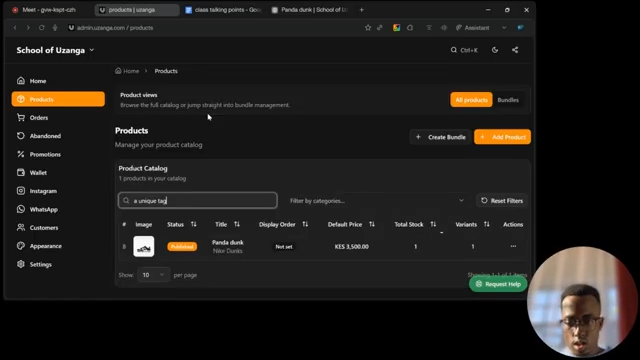
Task: Click the Reset Filters refresh icon
Action: point(484,200)
